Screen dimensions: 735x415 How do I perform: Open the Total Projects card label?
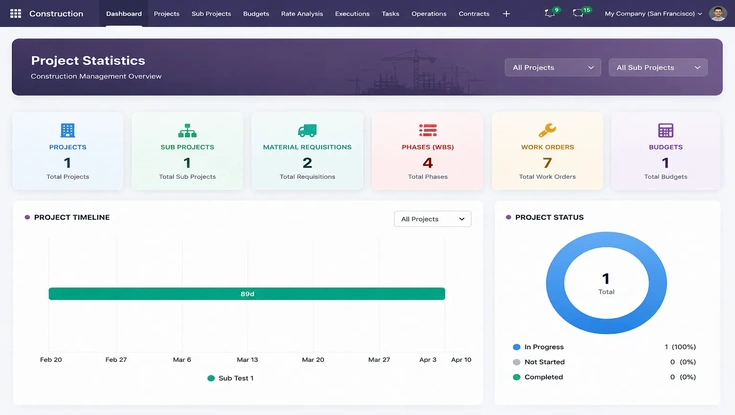(x=68, y=177)
